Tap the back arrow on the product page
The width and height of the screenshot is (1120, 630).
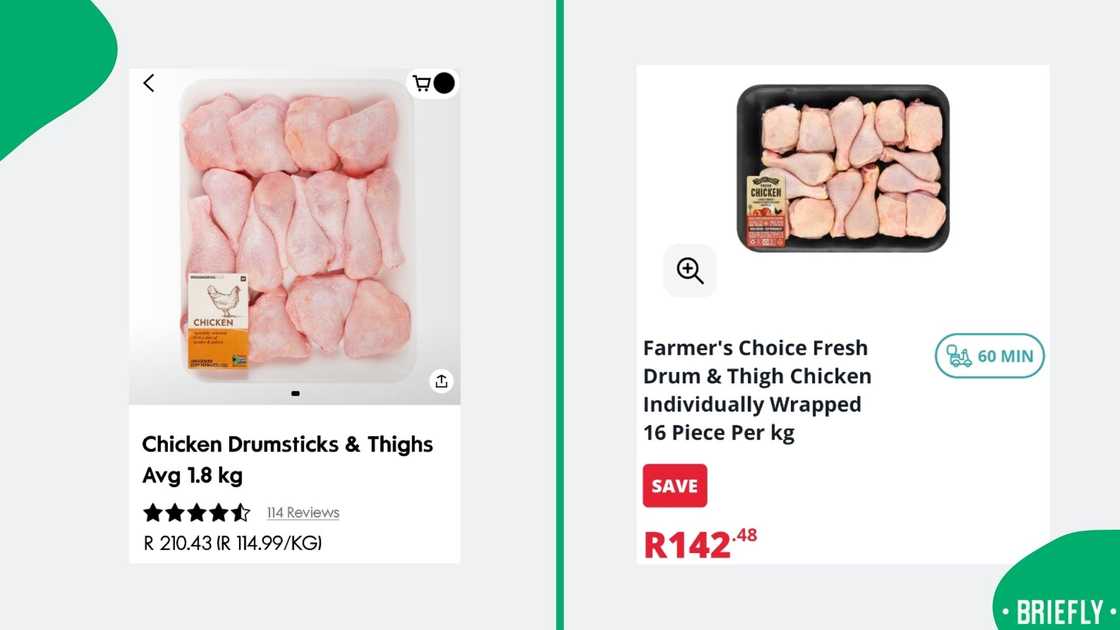tap(148, 83)
